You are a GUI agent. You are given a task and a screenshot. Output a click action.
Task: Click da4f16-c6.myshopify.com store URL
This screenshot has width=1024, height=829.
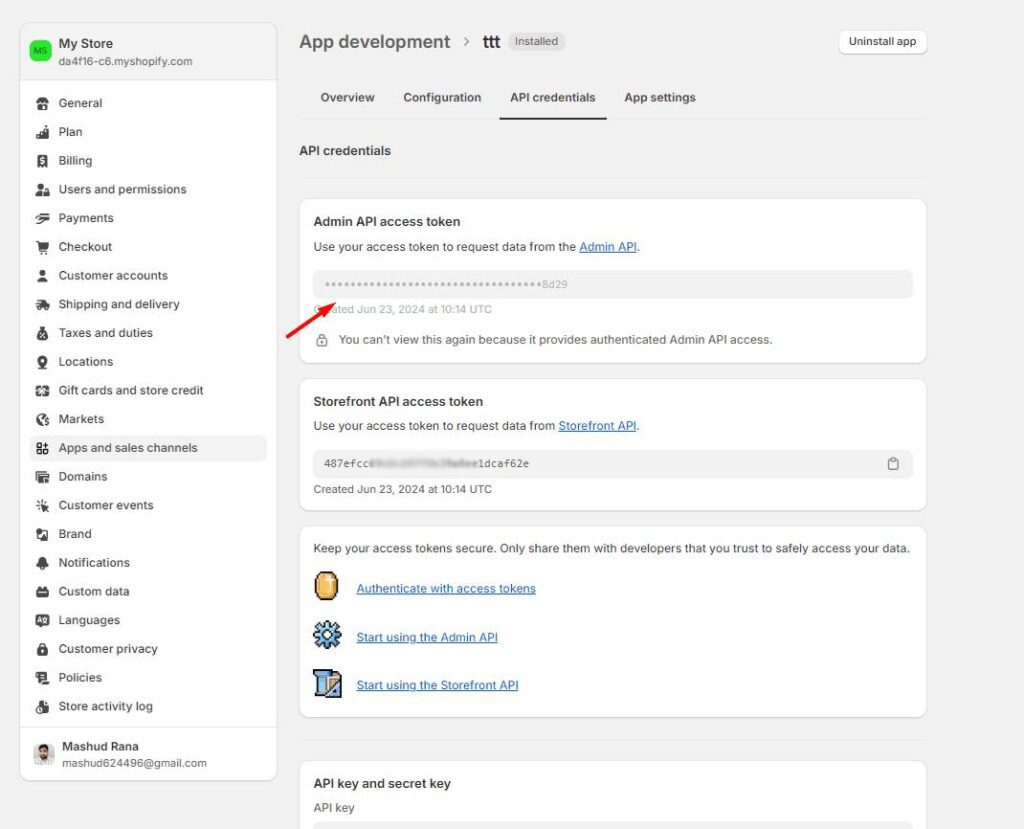[x=125, y=61]
